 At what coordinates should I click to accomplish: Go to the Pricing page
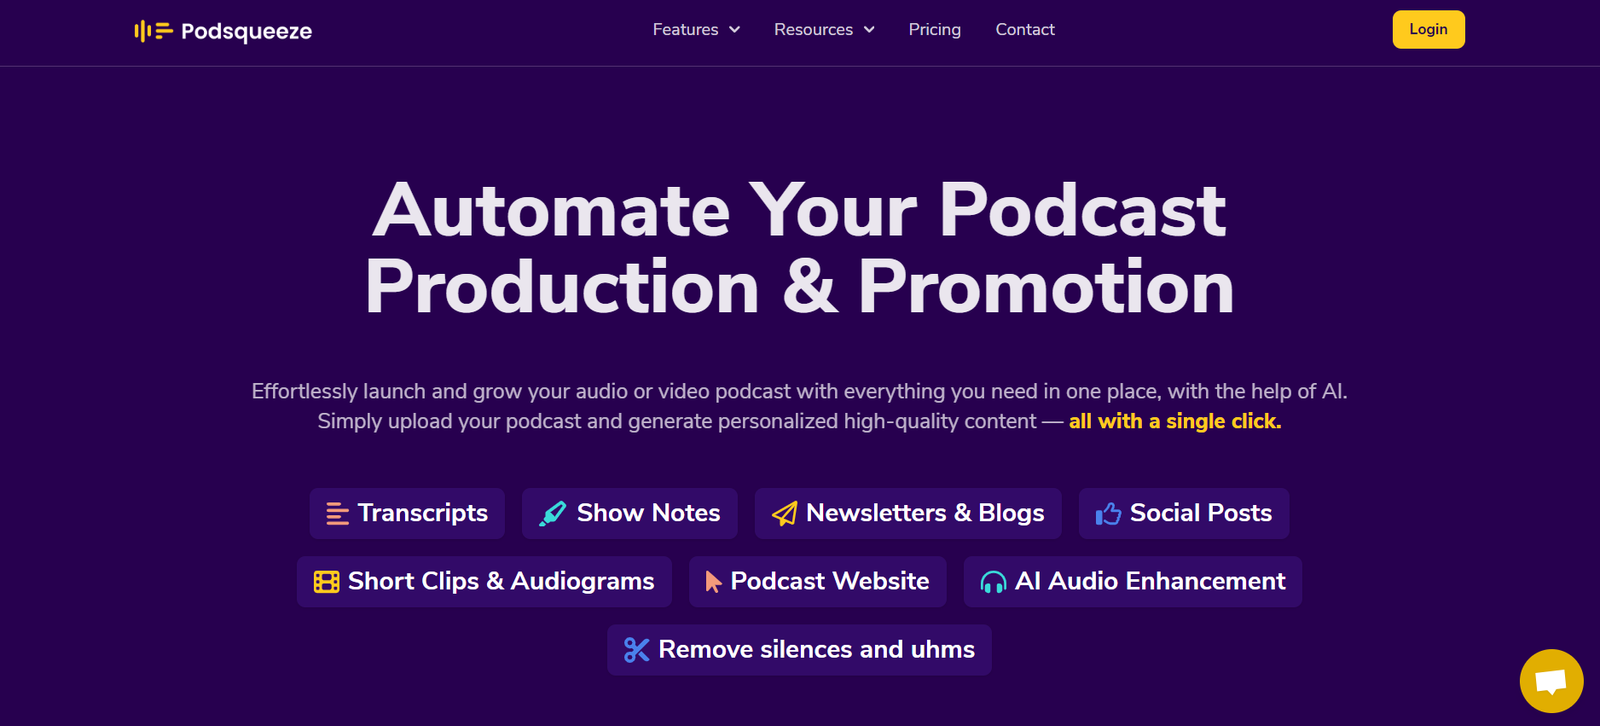[x=934, y=30]
